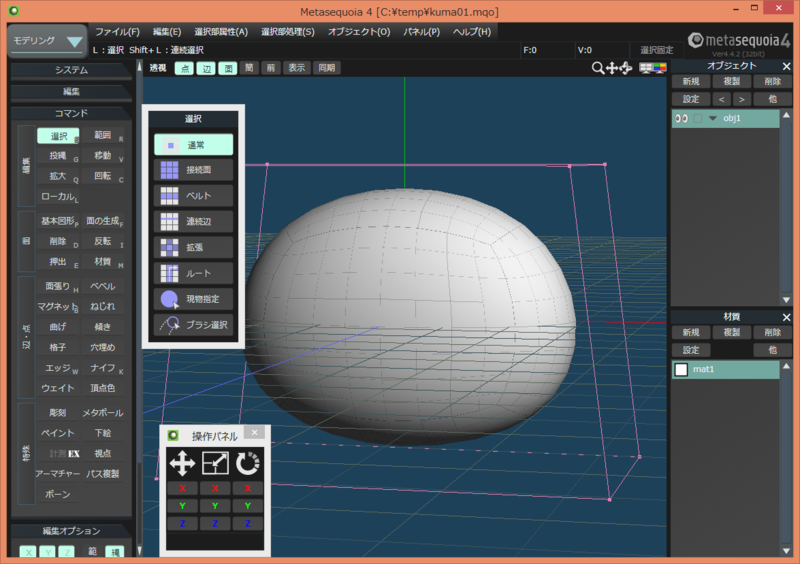Open the オブジェクト(O) menu
This screenshot has width=800, height=564.
(x=359, y=32)
